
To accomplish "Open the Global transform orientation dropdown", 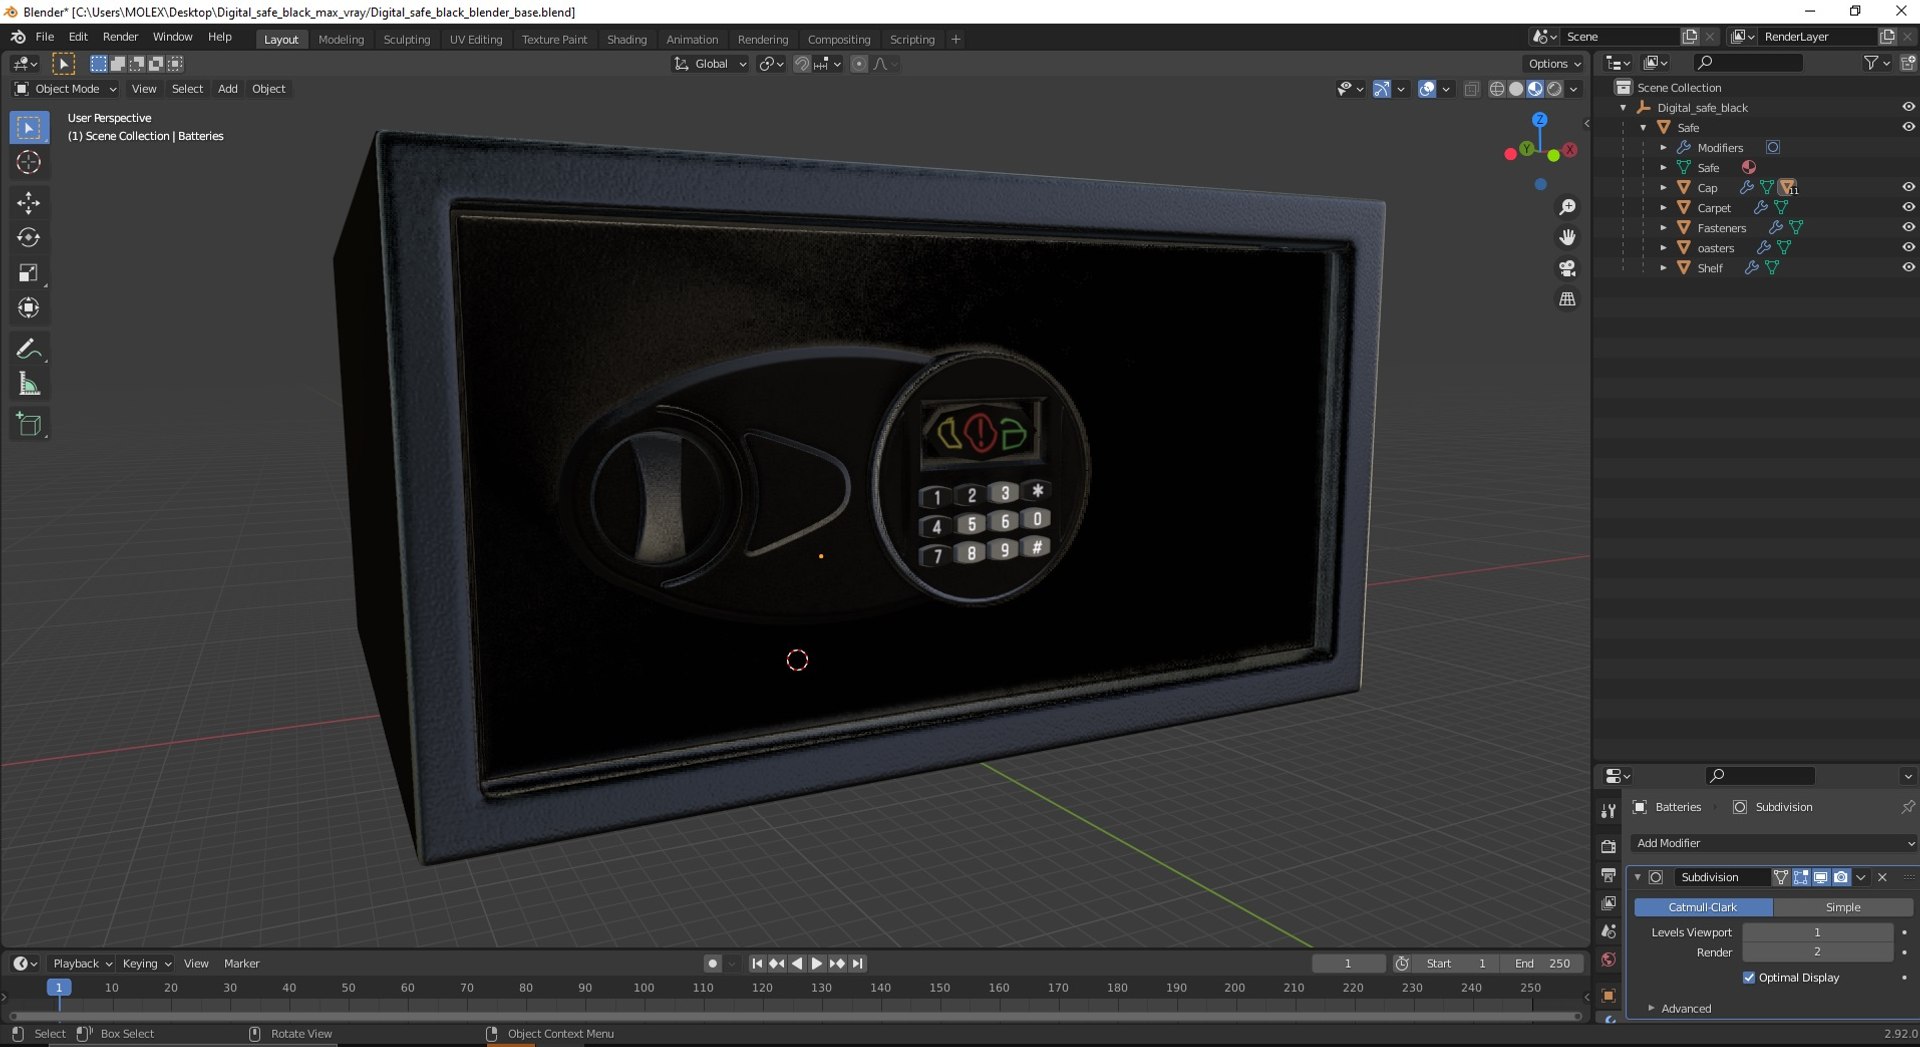I will coord(711,64).
